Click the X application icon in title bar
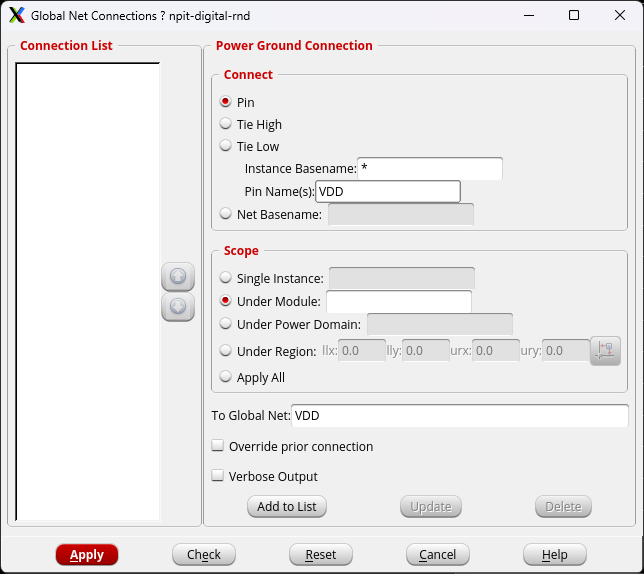 (16, 16)
